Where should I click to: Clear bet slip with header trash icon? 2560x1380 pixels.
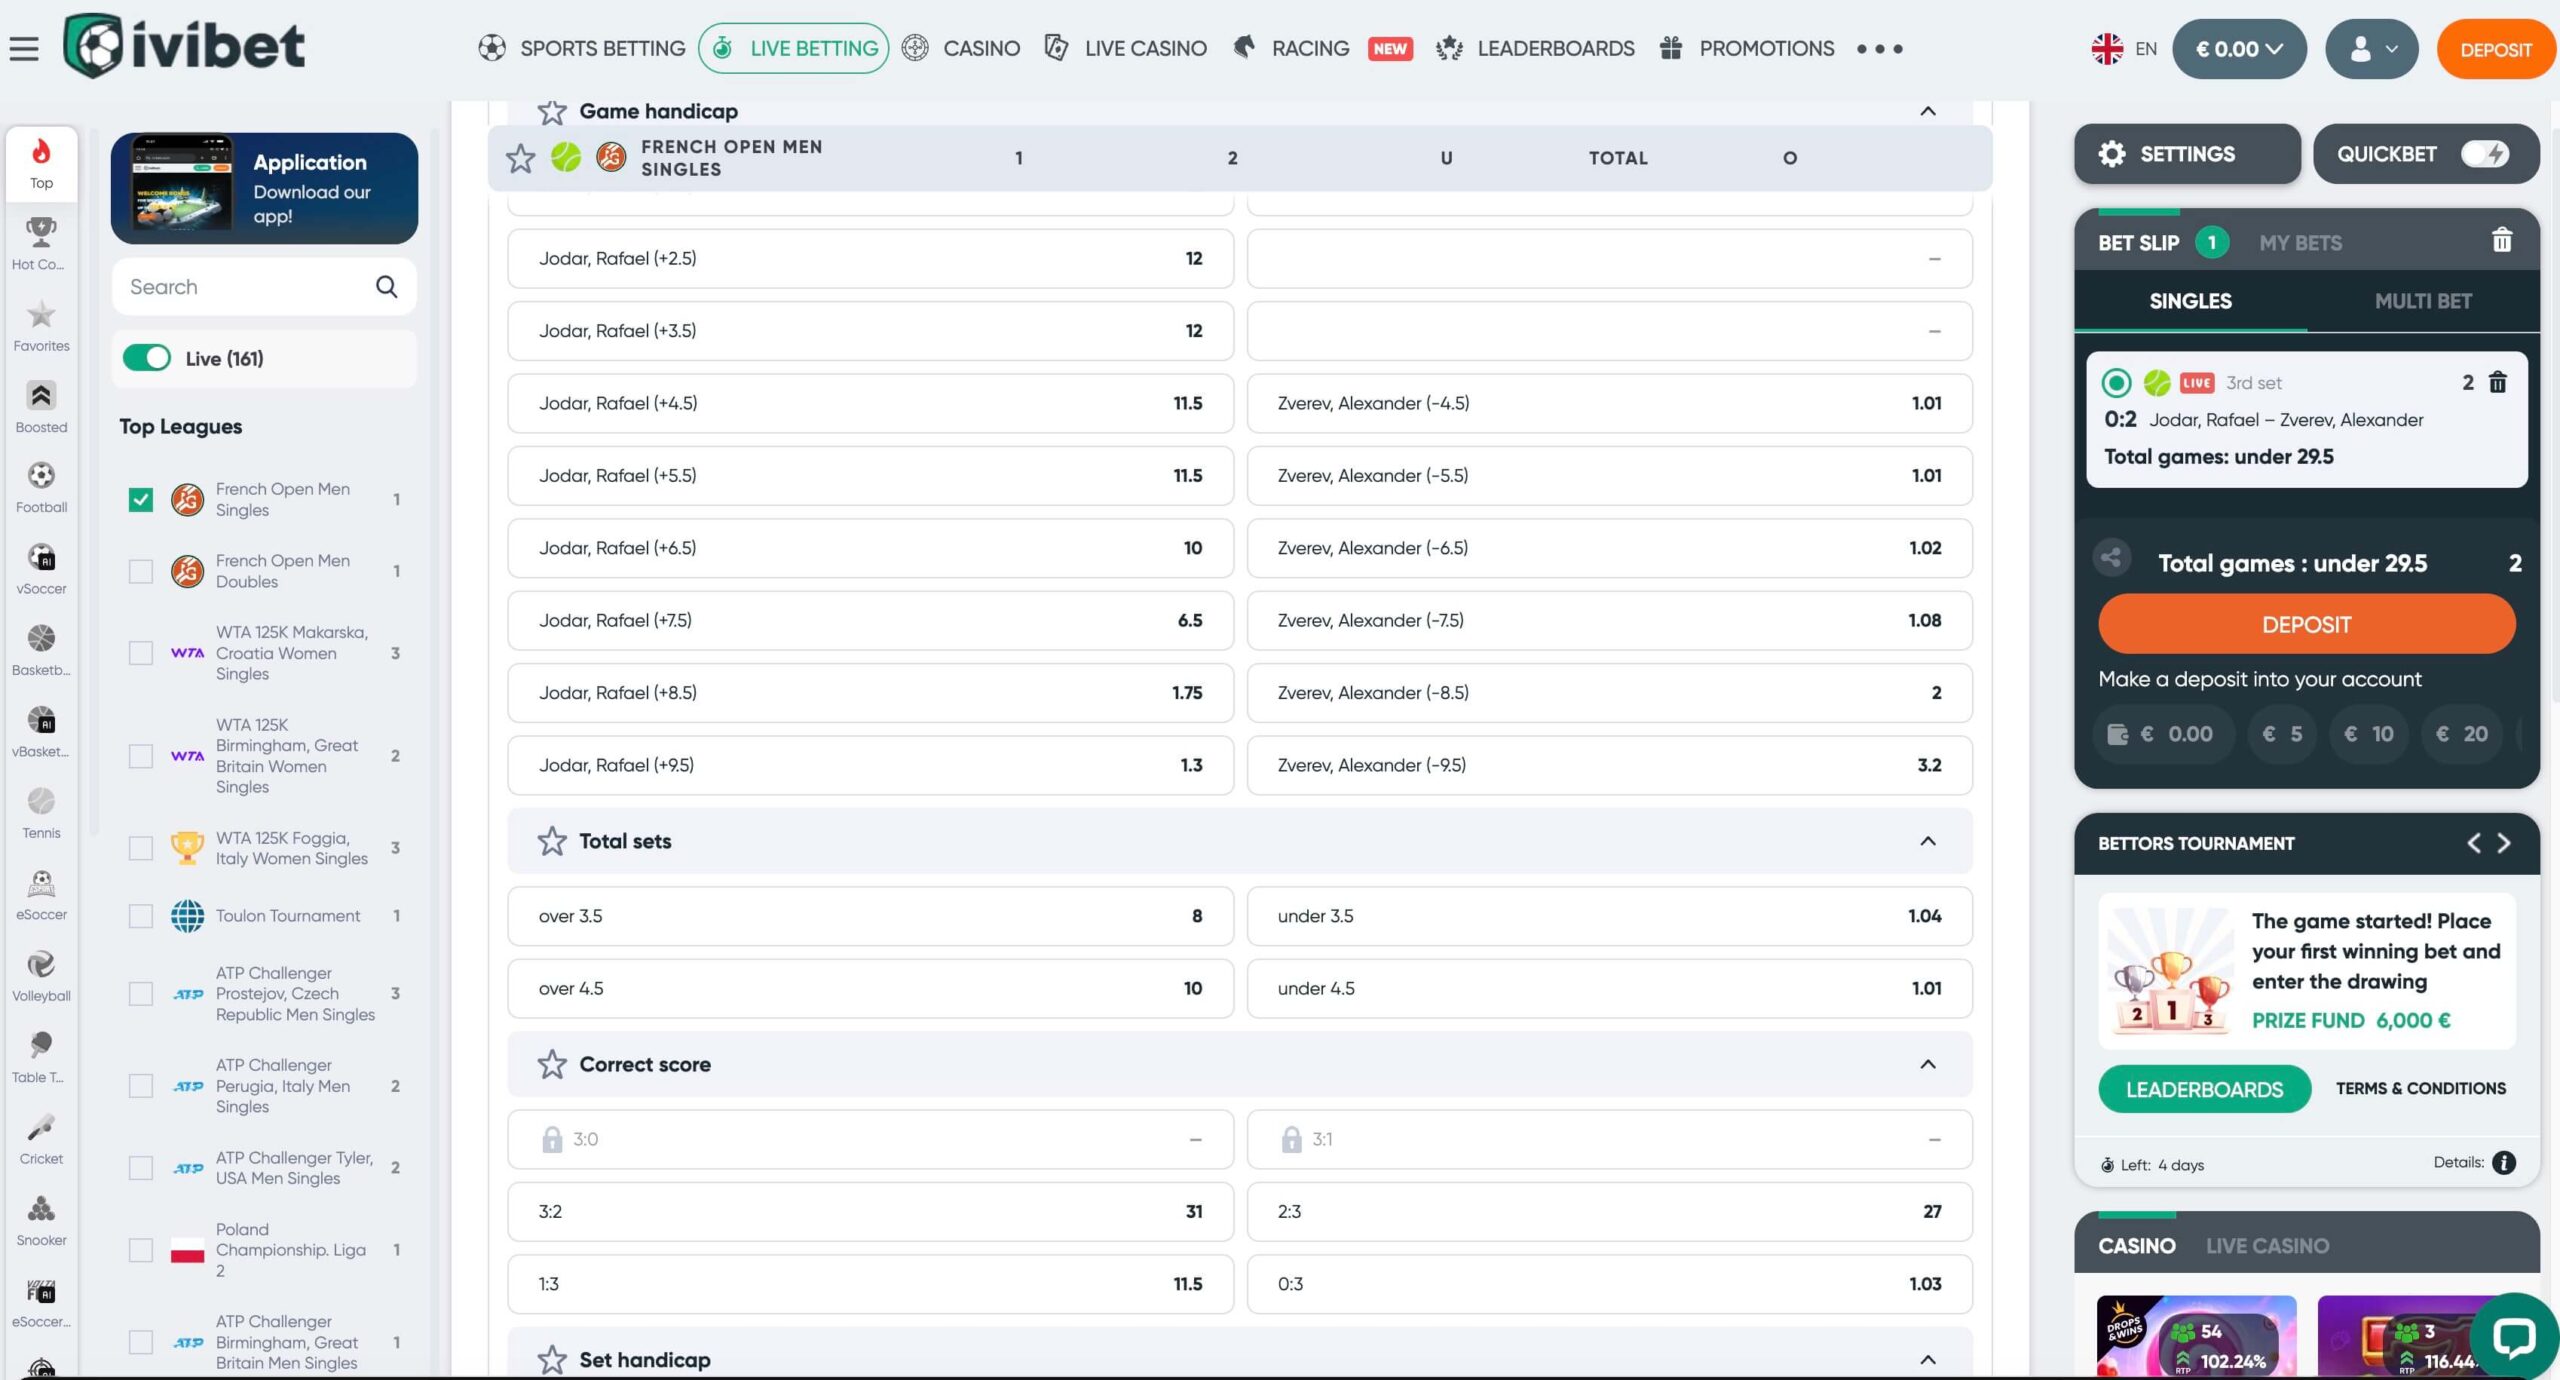click(2502, 240)
